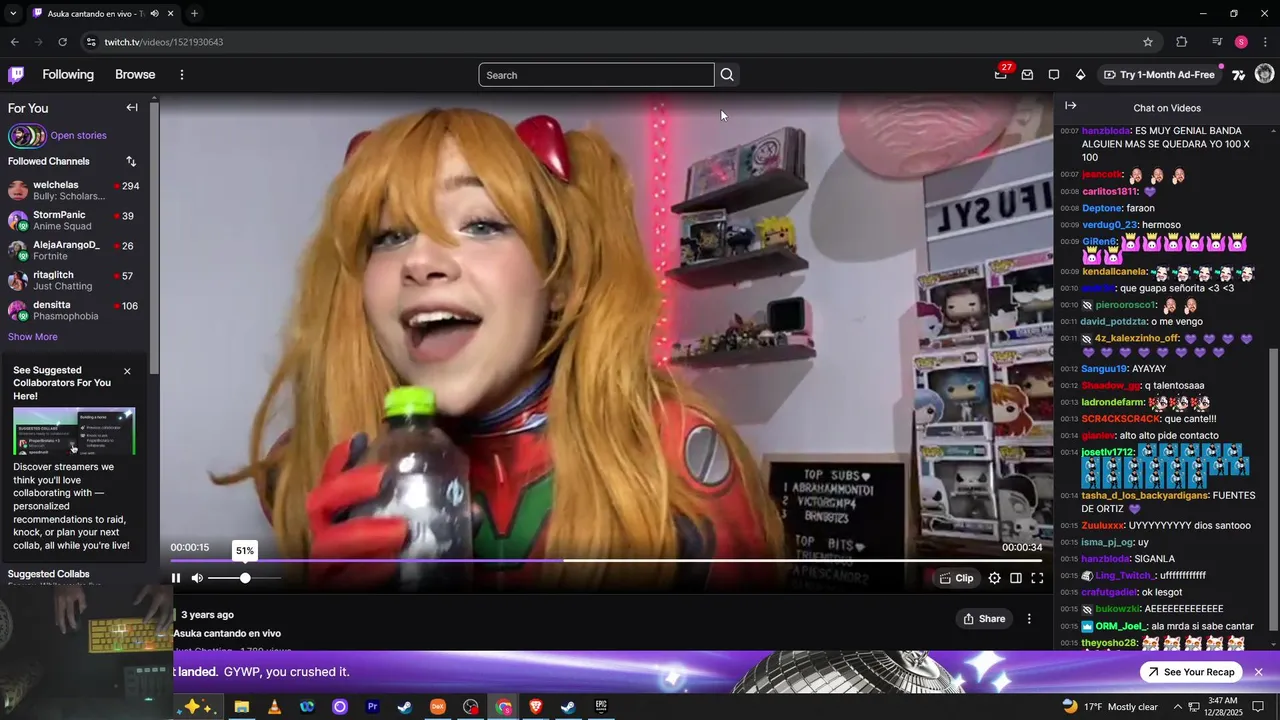Seek on the video progress bar
The image size is (1280, 720).
pyautogui.click(x=606, y=561)
